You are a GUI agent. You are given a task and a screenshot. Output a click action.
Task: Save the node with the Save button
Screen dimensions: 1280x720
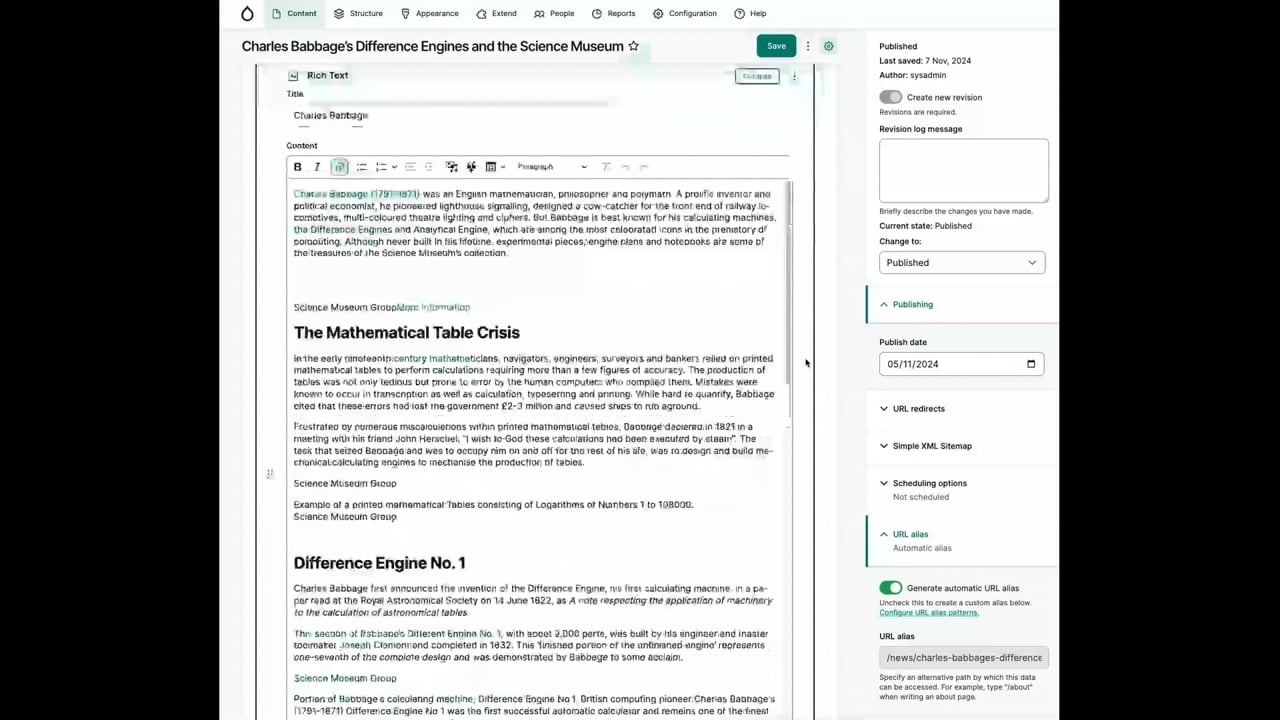776,46
